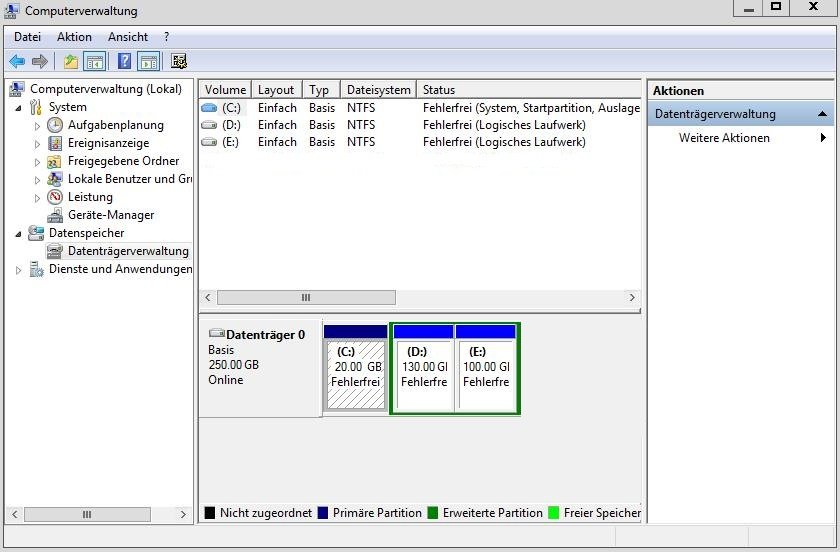
Task: Expand the Leistung node
Action: tap(37, 198)
